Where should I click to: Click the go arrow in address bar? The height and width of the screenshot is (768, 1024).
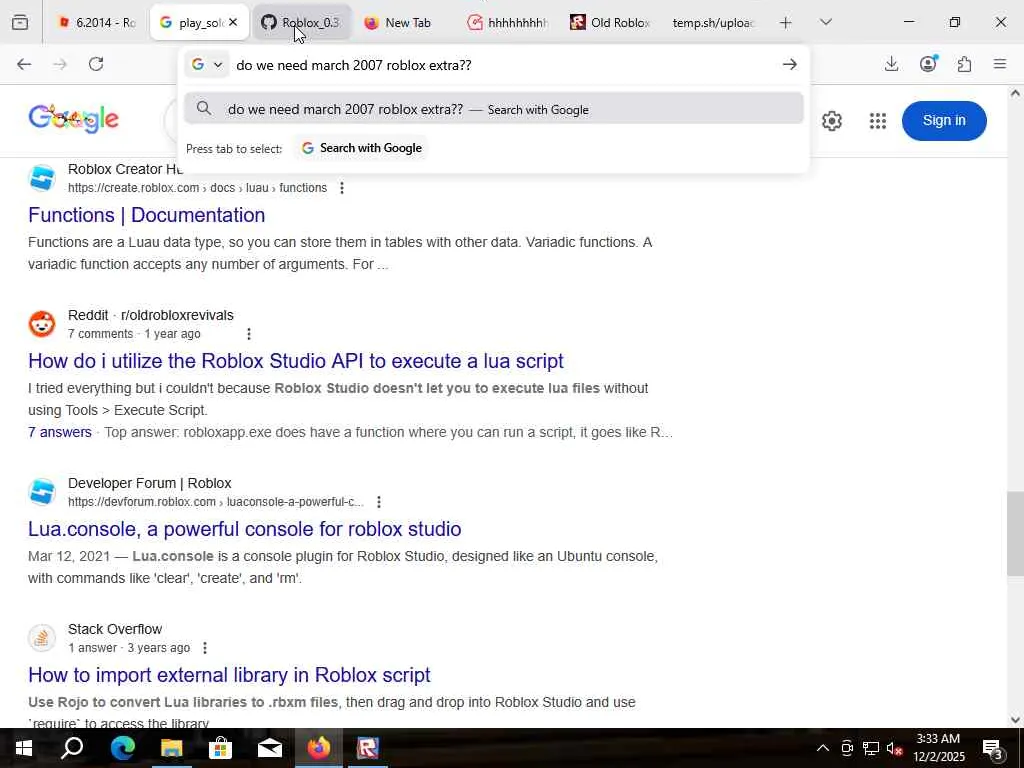click(x=790, y=65)
